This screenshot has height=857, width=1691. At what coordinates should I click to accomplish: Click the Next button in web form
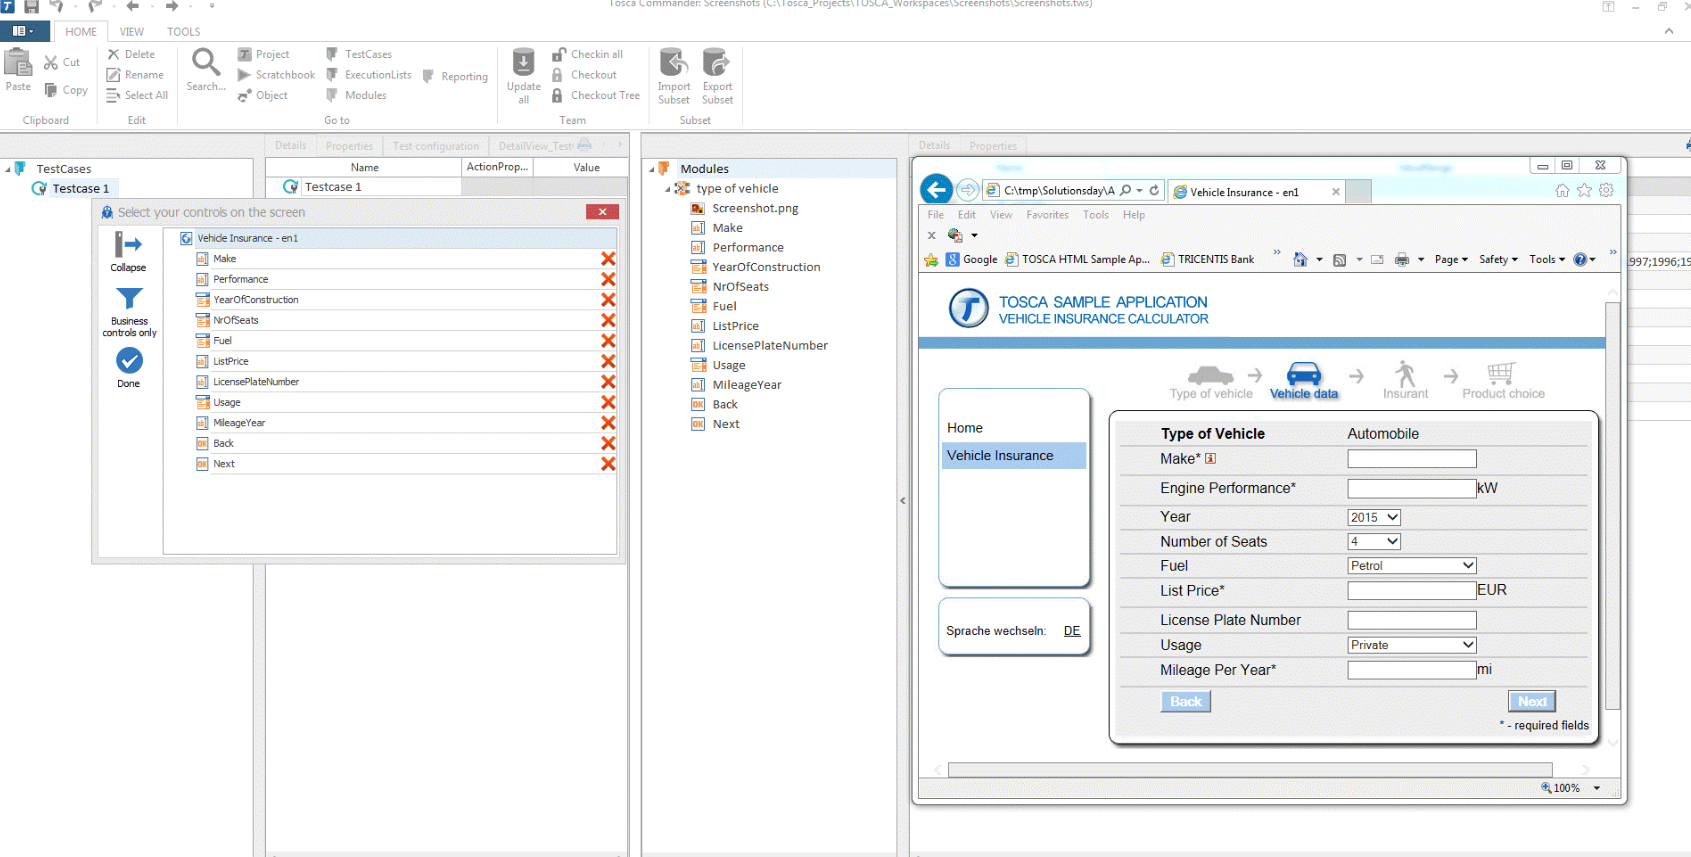tap(1532, 702)
